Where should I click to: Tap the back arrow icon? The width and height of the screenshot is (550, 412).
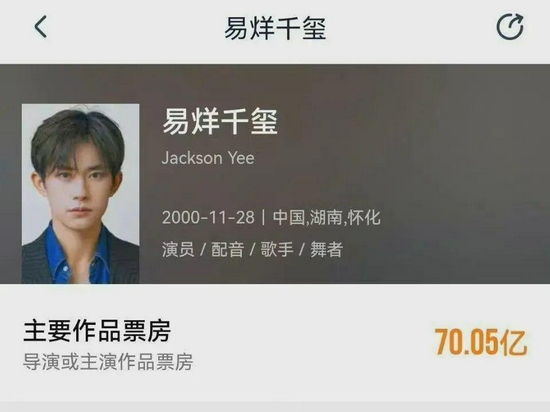[x=40, y=27]
